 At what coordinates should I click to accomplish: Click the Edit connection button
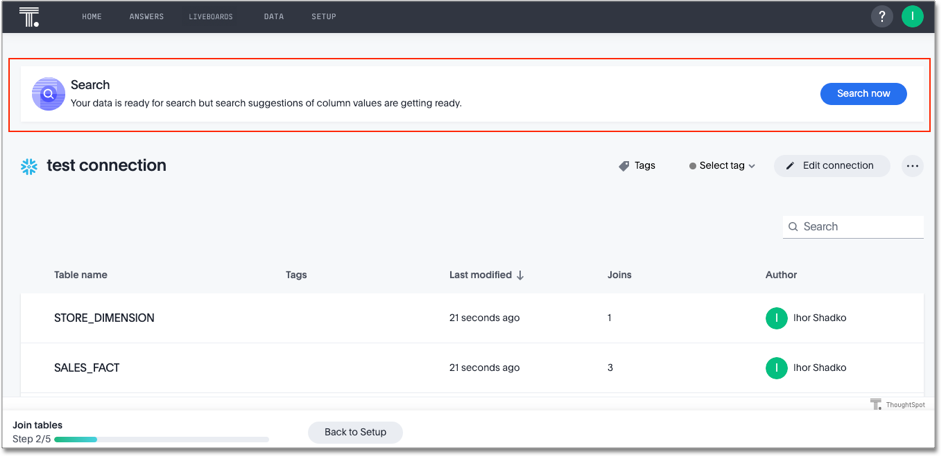[x=831, y=166]
